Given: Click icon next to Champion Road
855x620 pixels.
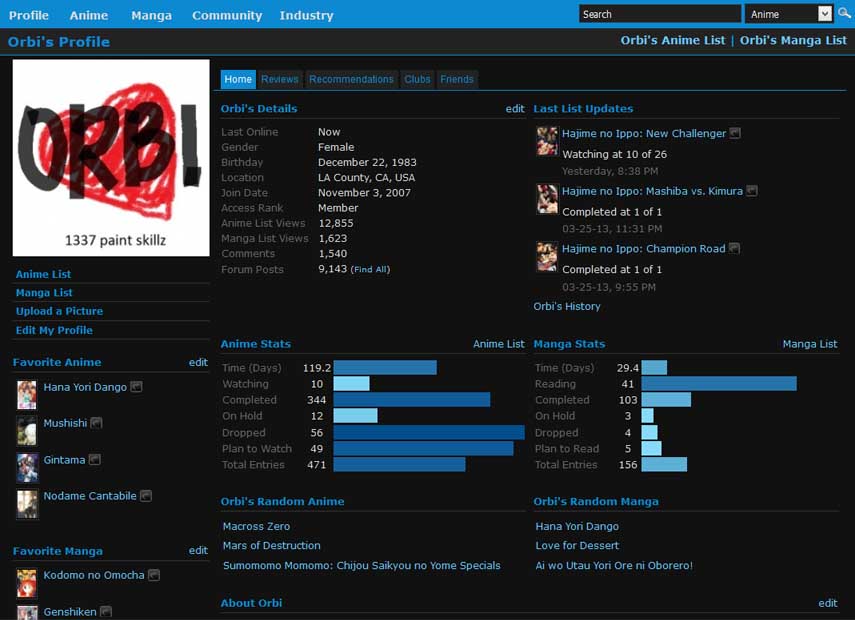Looking at the screenshot, I should (734, 249).
